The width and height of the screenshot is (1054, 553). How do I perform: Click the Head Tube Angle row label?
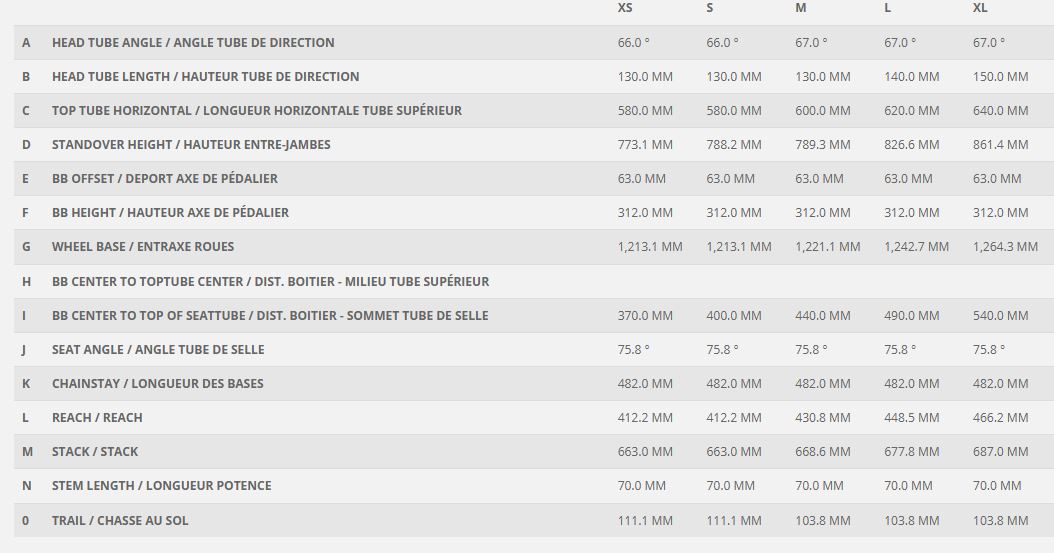193,43
